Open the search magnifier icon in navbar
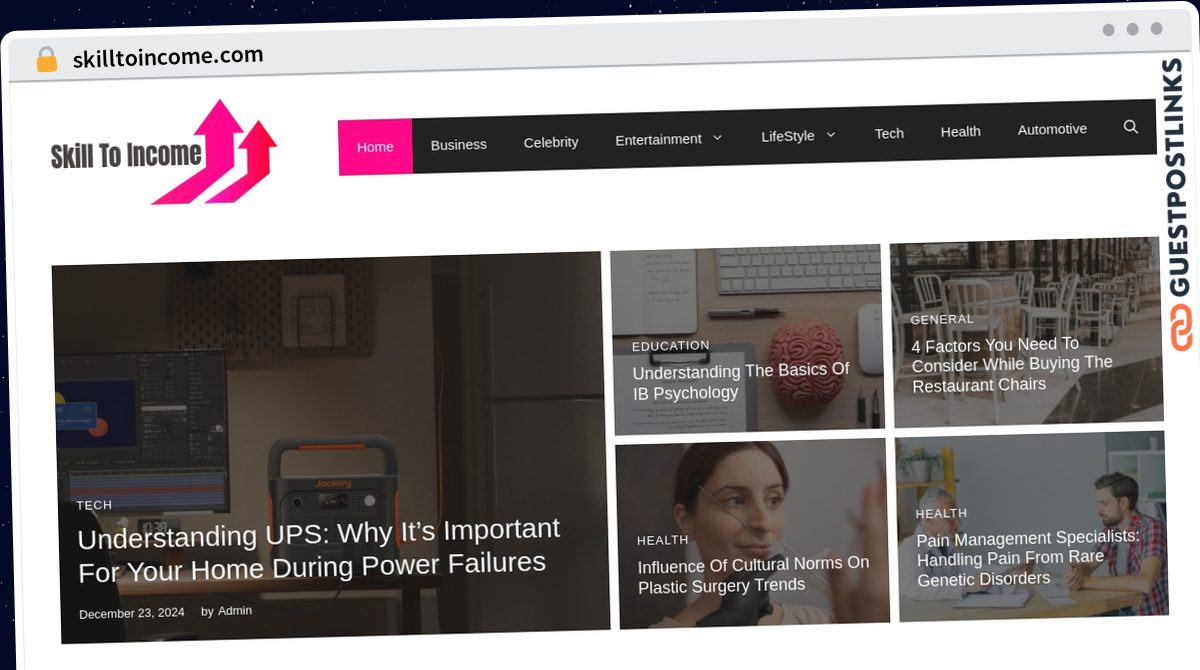 point(1131,127)
